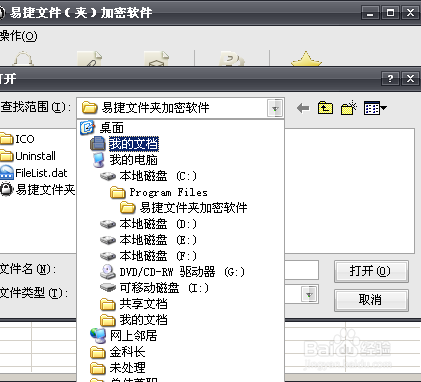Open the 操作(O) menu
The width and height of the screenshot is (421, 382).
(x=19, y=36)
